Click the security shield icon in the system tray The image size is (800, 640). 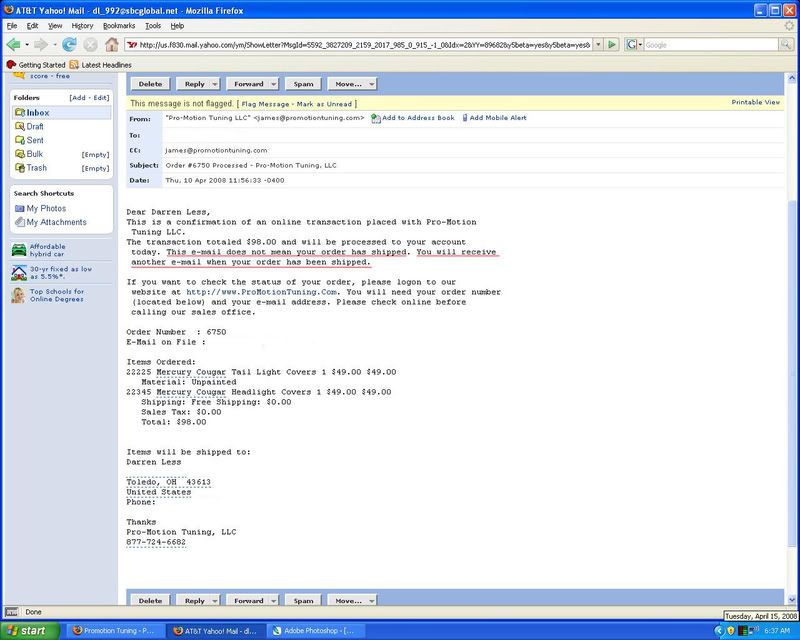pos(731,631)
